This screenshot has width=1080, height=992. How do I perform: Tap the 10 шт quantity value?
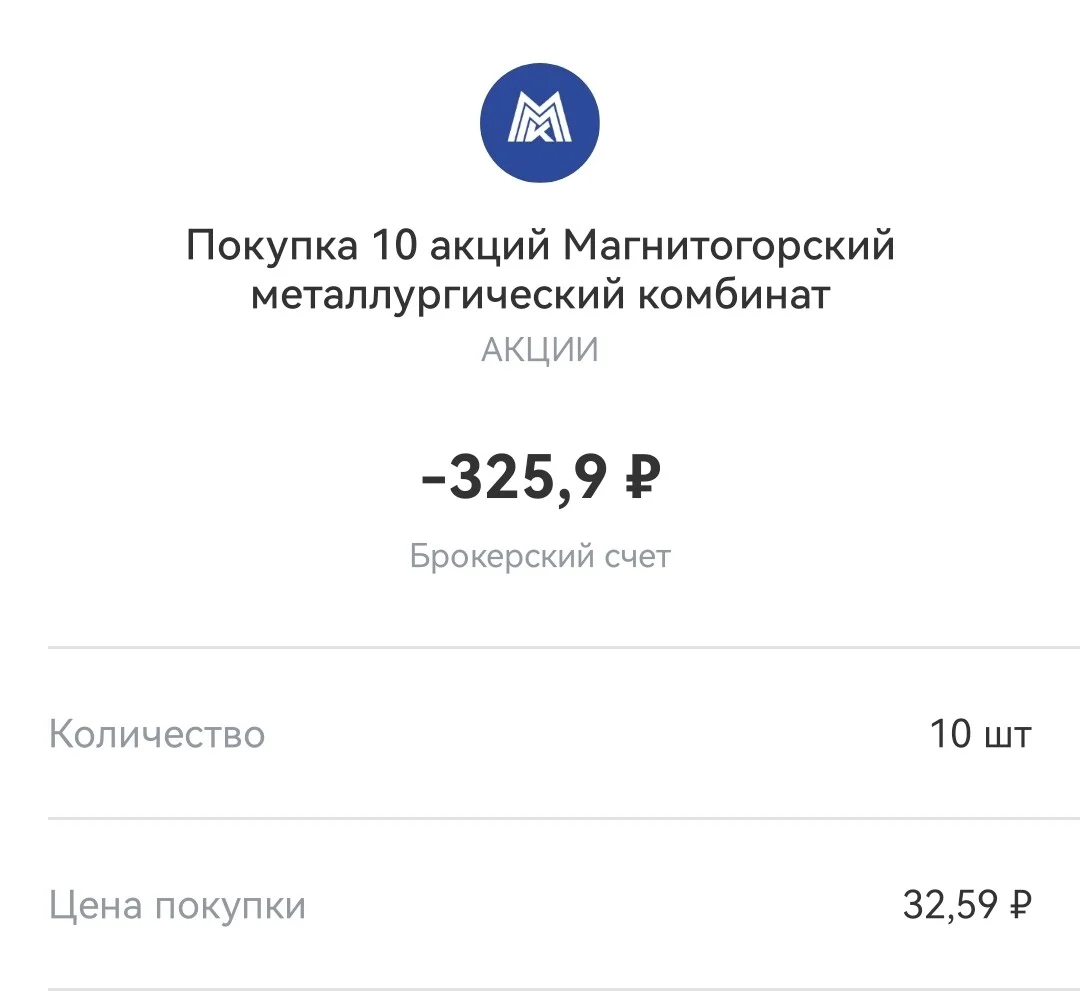tap(981, 734)
